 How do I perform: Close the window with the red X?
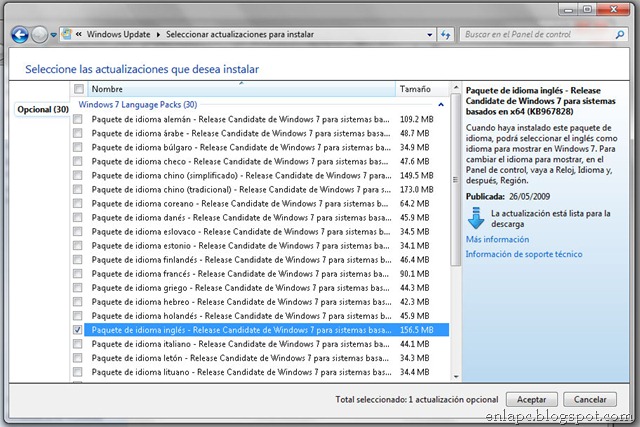pyautogui.click(x=613, y=9)
